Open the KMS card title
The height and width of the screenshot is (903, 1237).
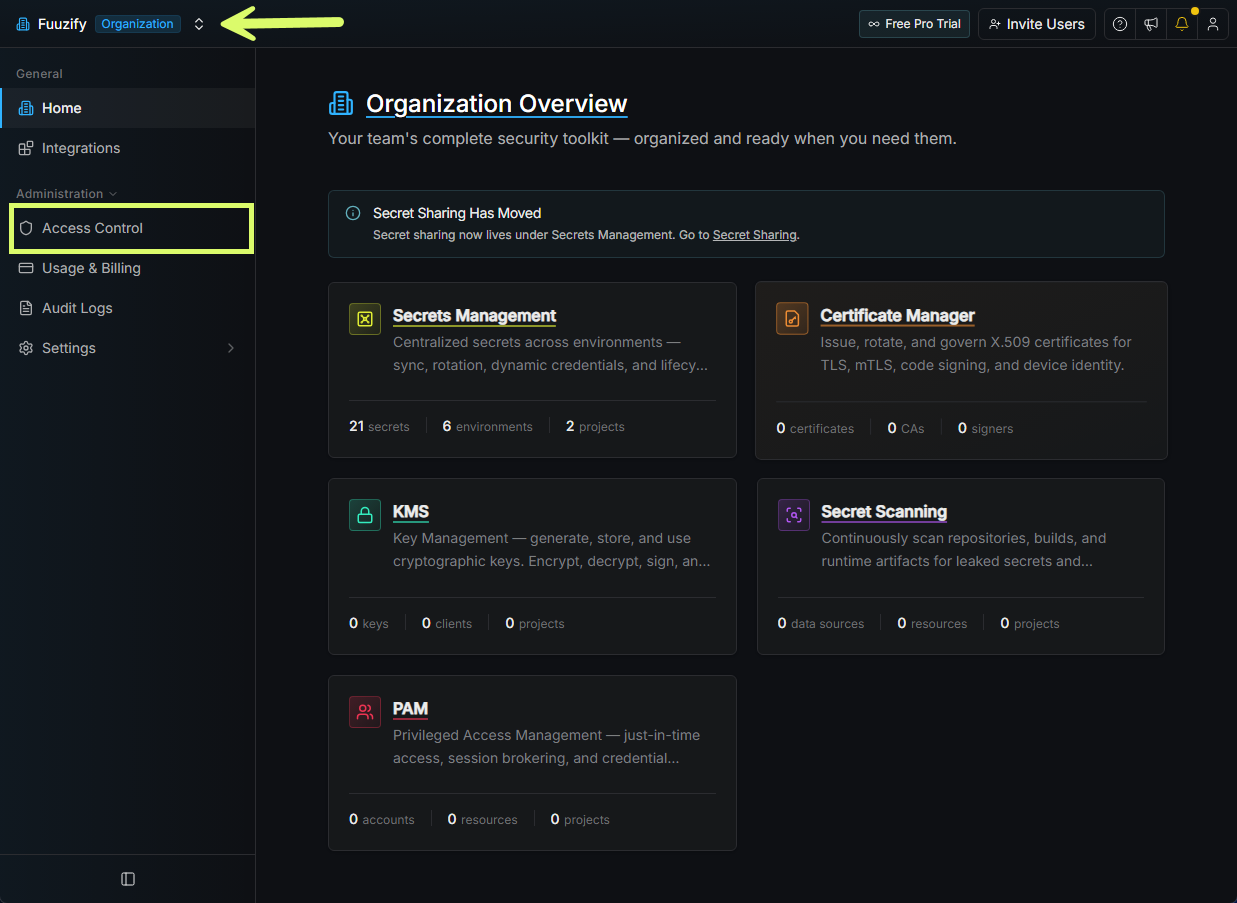pyautogui.click(x=411, y=512)
